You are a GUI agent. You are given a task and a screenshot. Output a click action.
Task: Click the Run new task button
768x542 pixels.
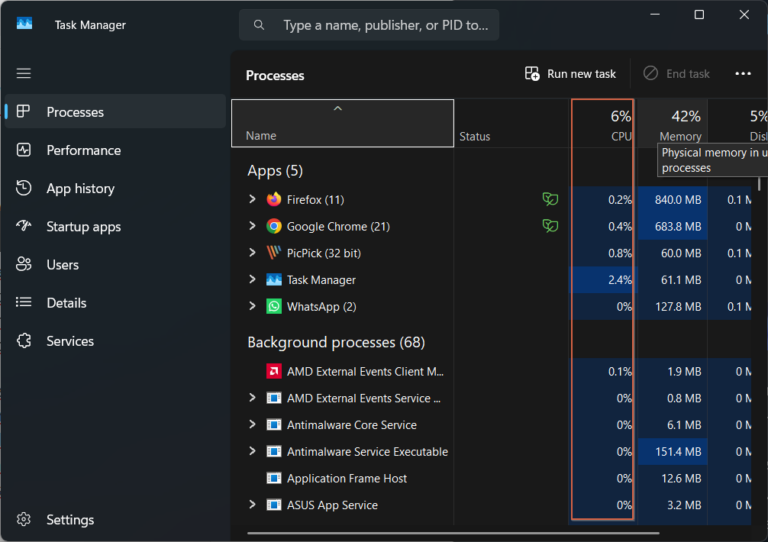pyautogui.click(x=570, y=74)
